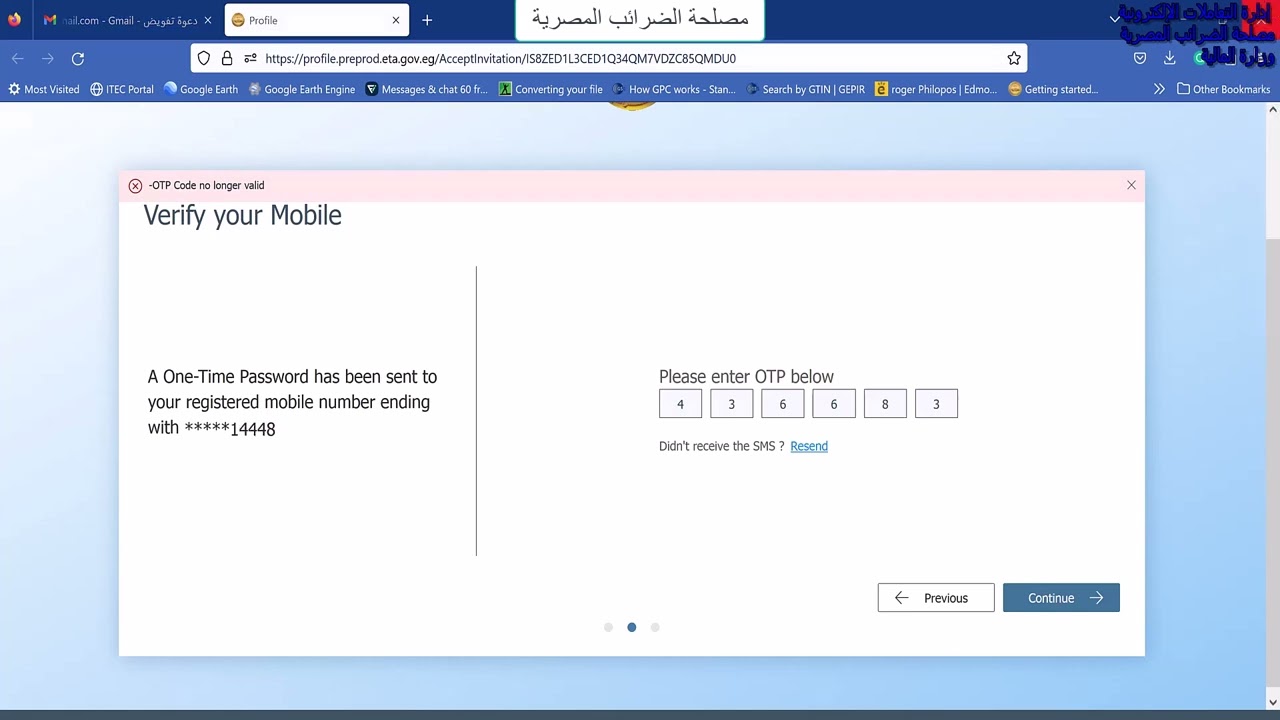Open Other Bookmarks folder
The width and height of the screenshot is (1280, 720).
pyautogui.click(x=1223, y=89)
